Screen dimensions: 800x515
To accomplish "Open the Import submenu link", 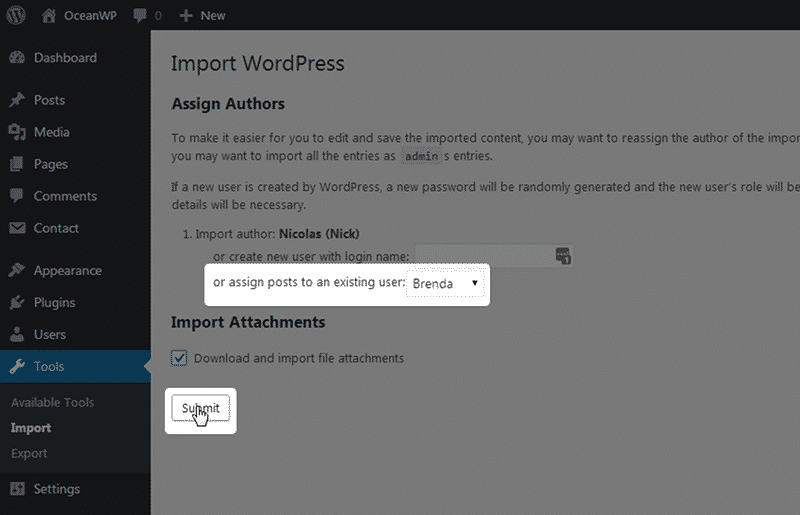I will tap(31, 428).
